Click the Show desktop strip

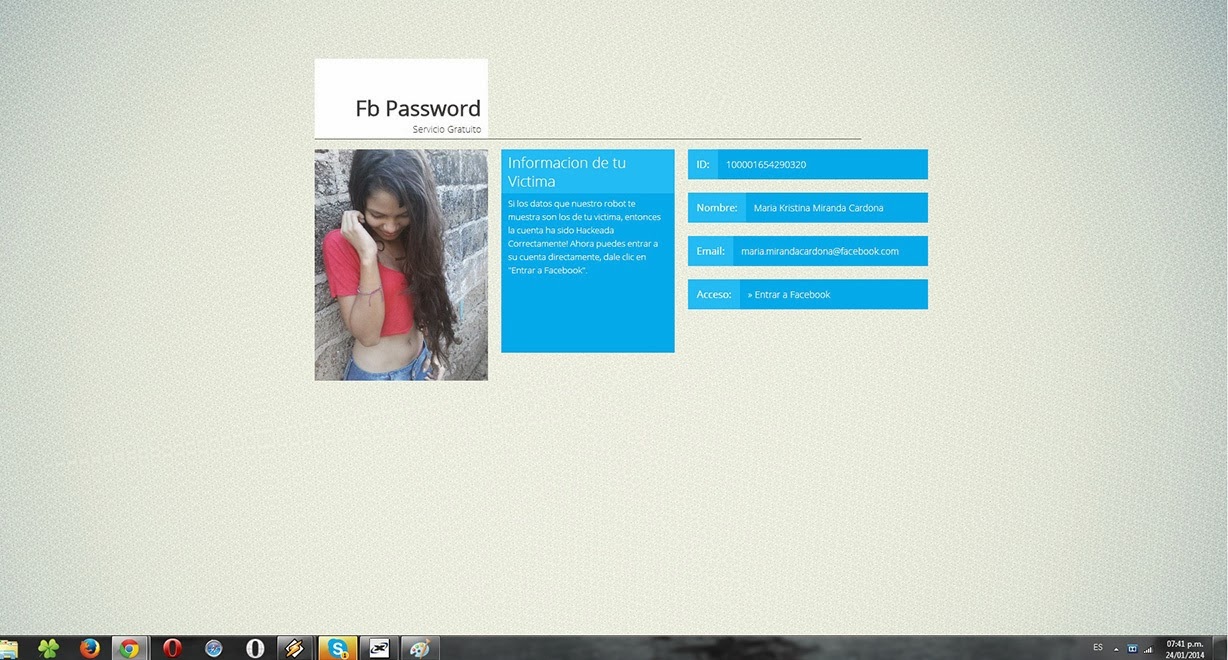[1222, 648]
